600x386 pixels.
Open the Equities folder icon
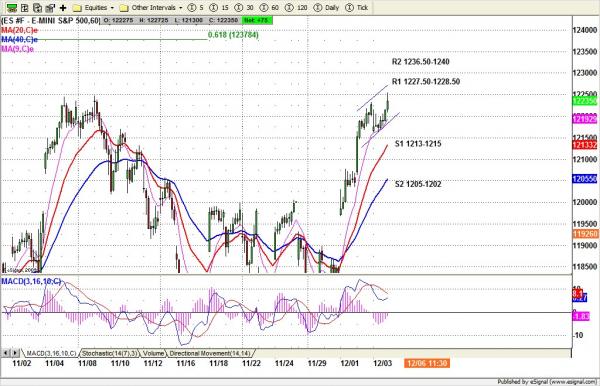click(77, 8)
